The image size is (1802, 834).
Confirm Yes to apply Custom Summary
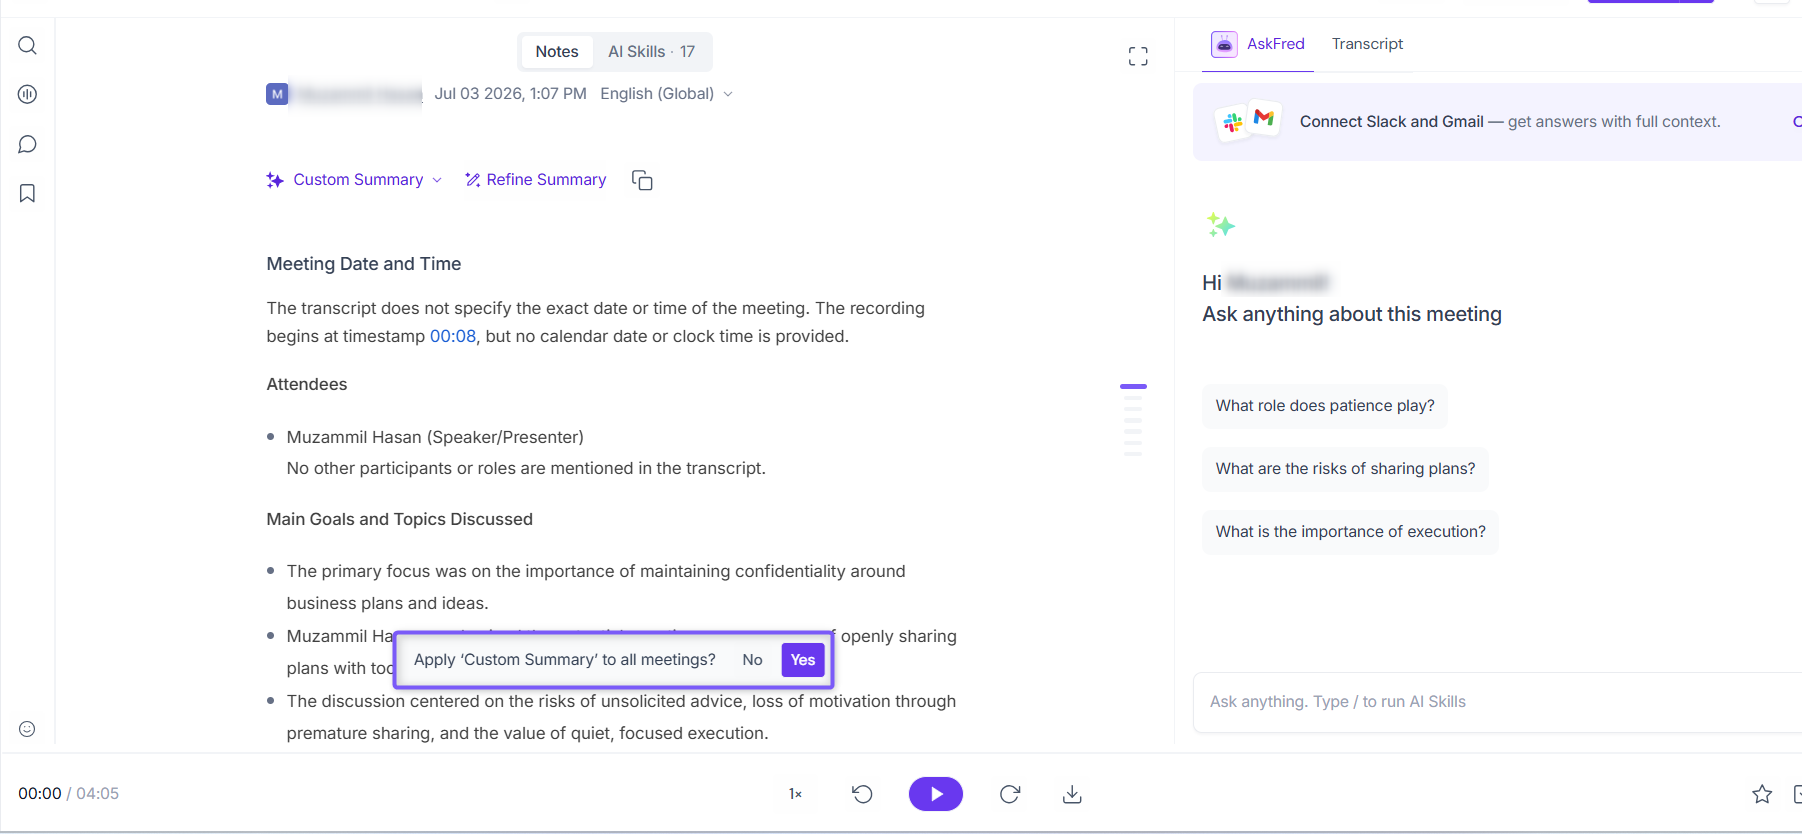click(x=803, y=660)
